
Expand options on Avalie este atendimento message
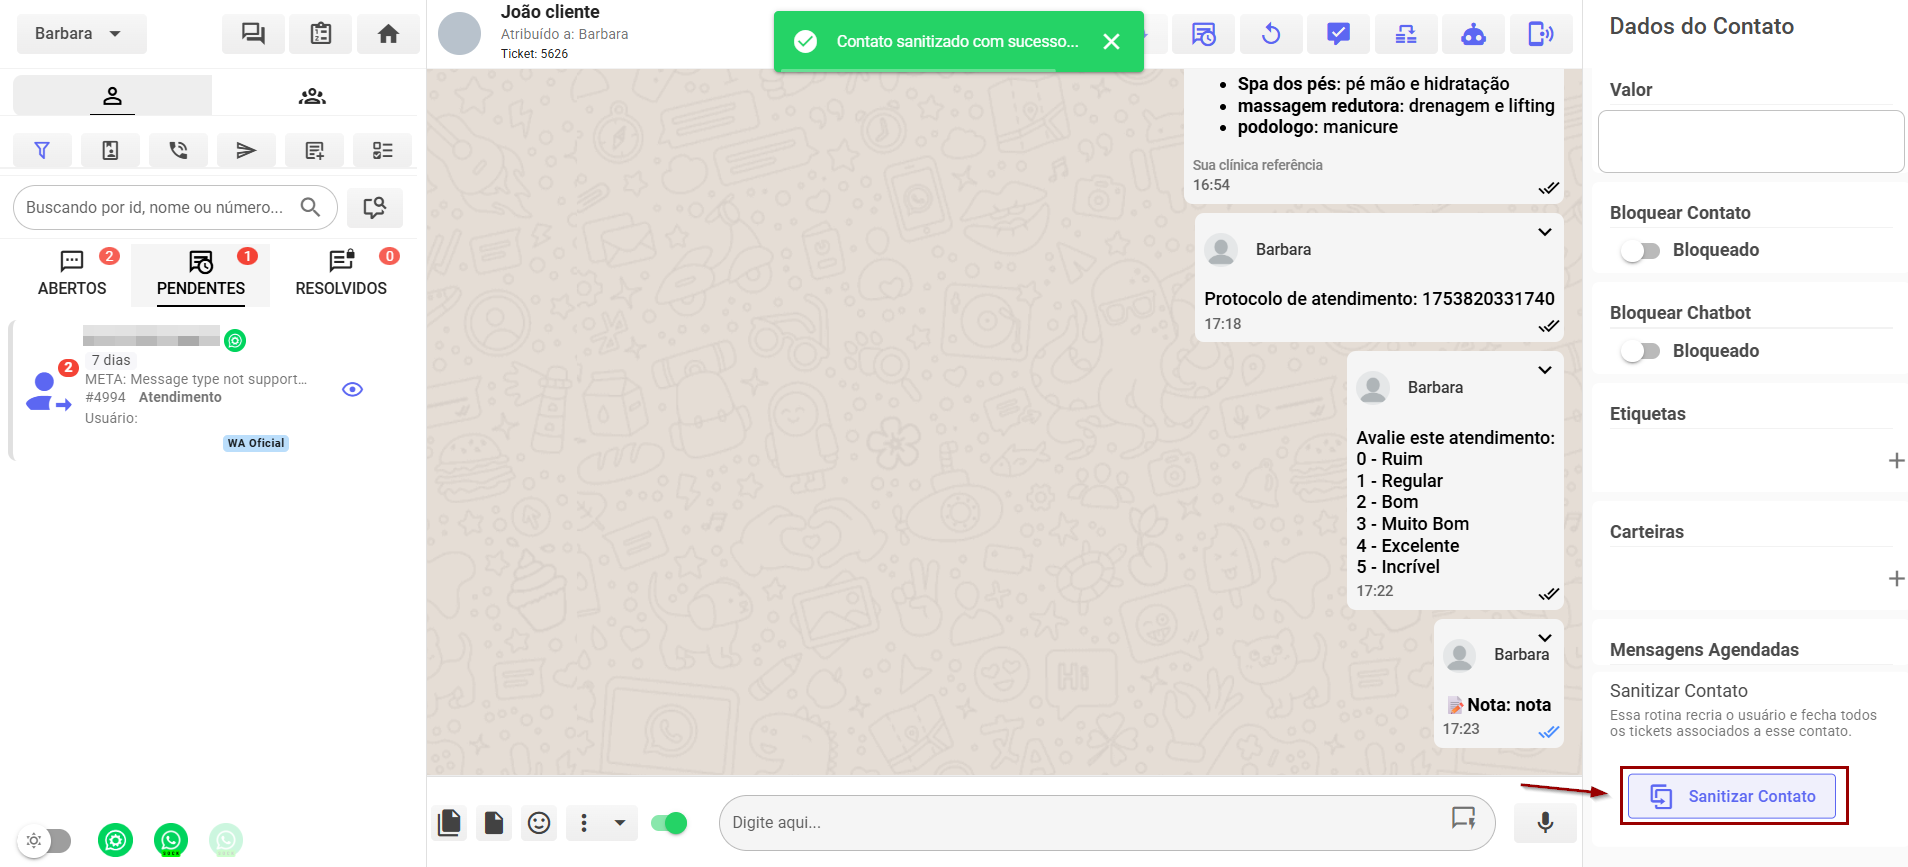click(1544, 370)
